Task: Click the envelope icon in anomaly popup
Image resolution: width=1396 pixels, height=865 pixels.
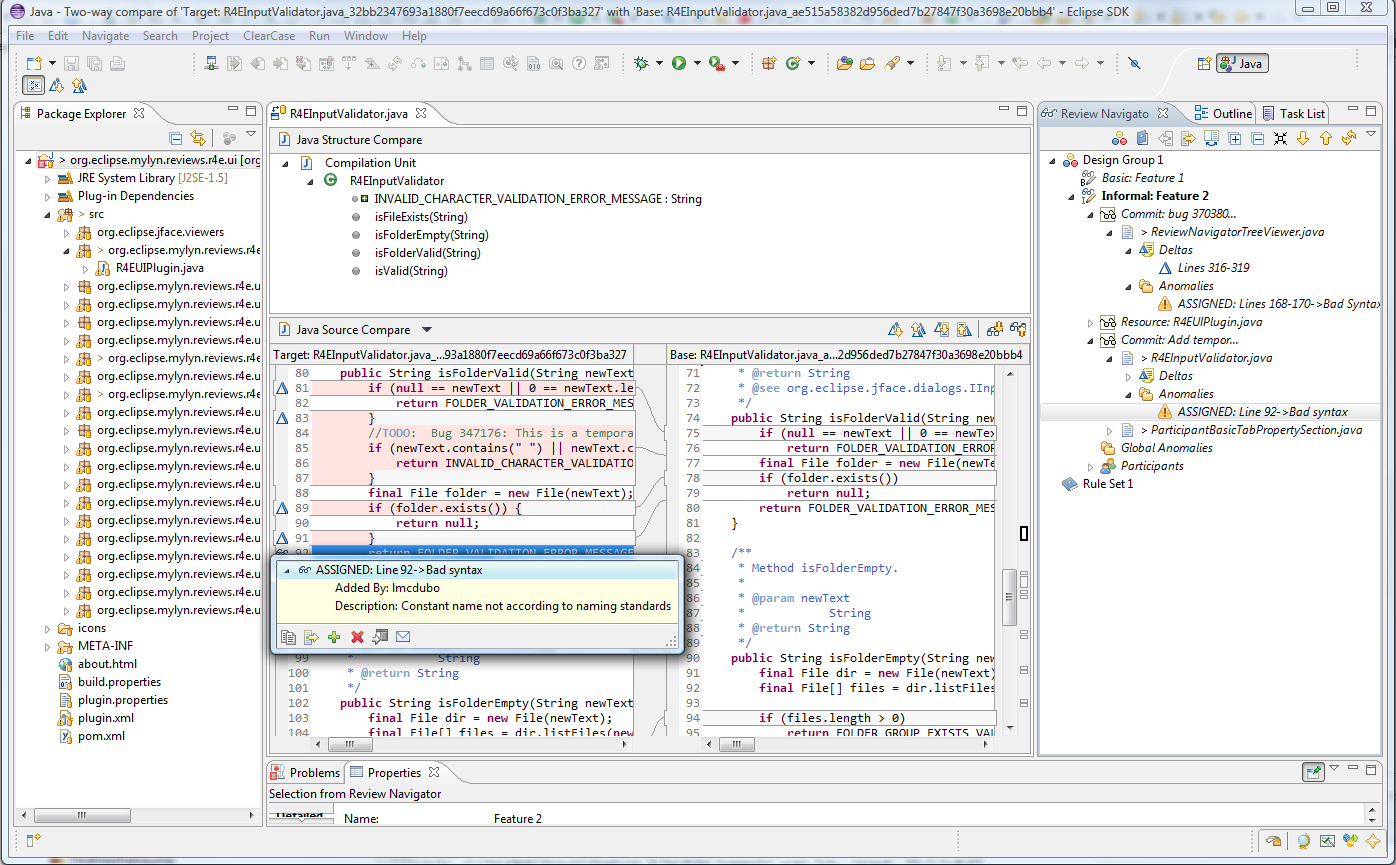Action: (x=403, y=637)
